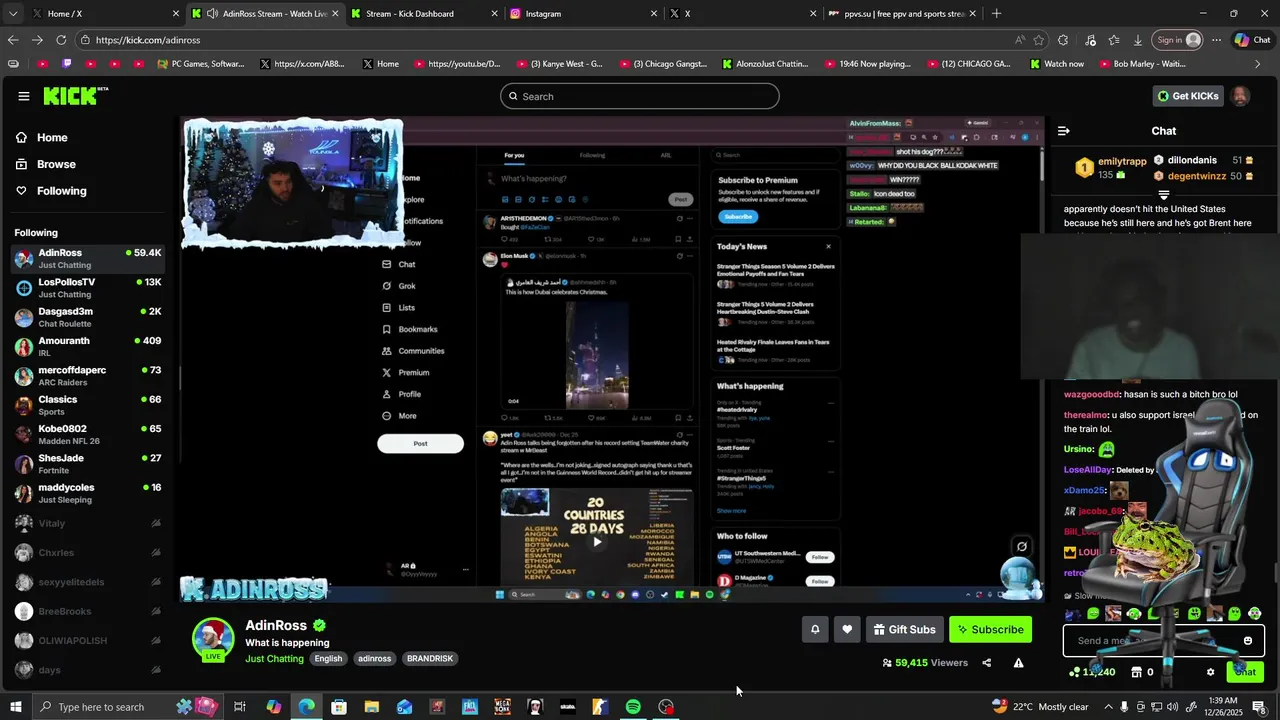Click the BRANDRISK tag
1280x720 pixels.
pyautogui.click(x=430, y=659)
